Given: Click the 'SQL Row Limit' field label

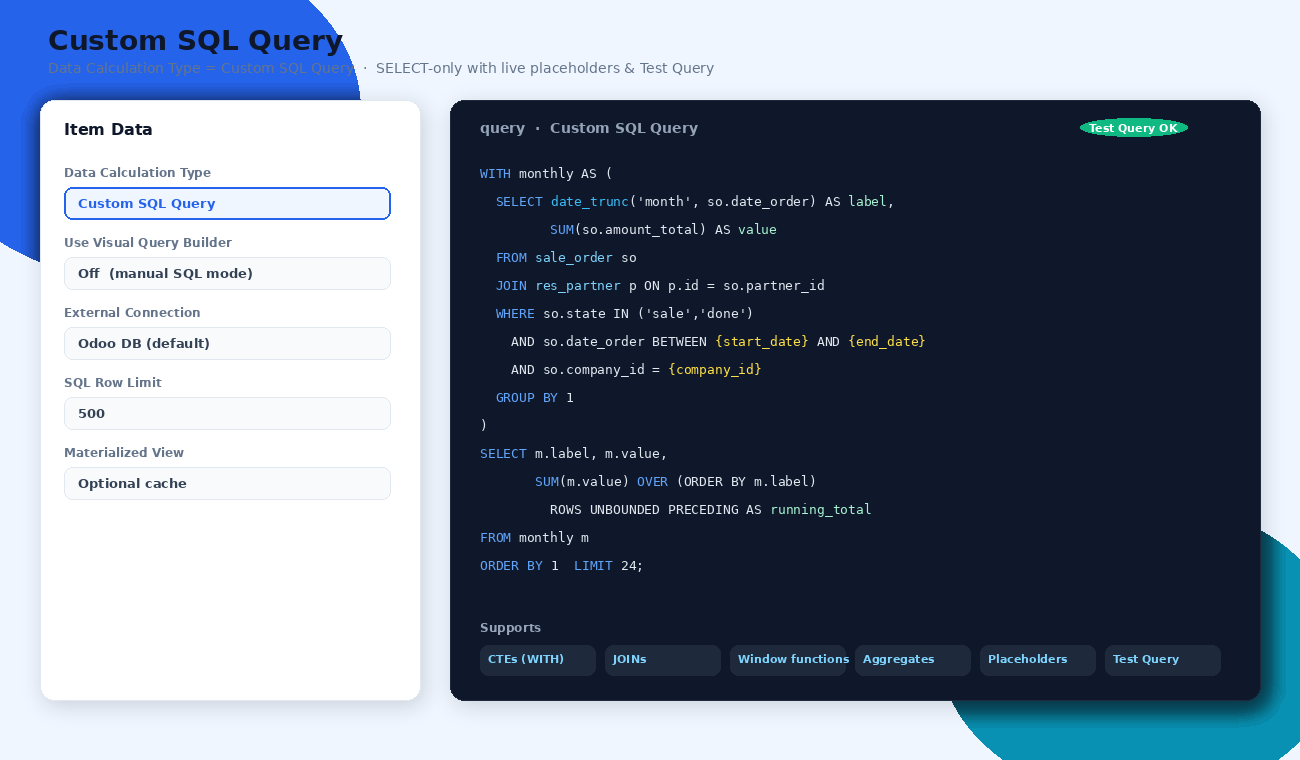Looking at the screenshot, I should click(x=113, y=383).
